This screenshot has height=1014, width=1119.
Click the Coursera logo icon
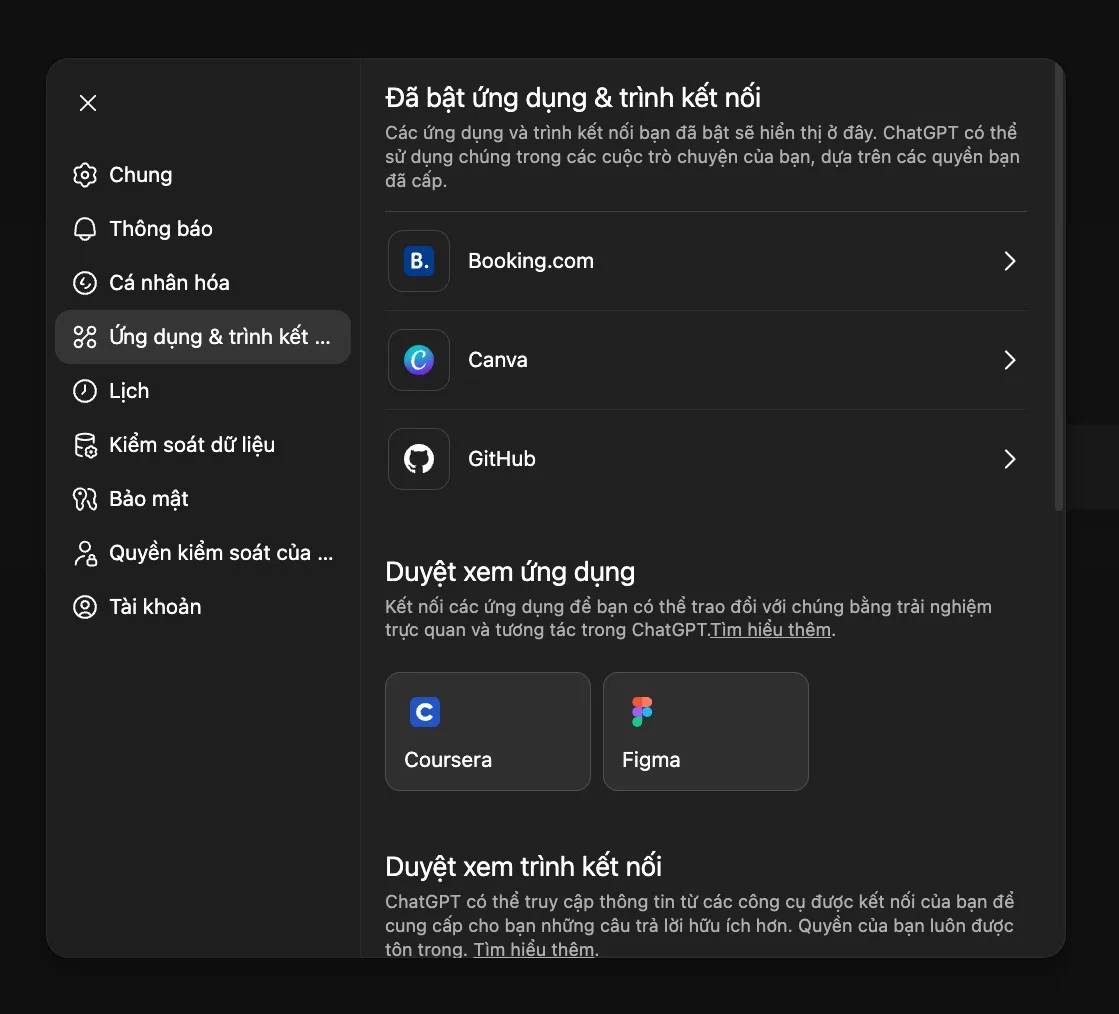[425, 711]
